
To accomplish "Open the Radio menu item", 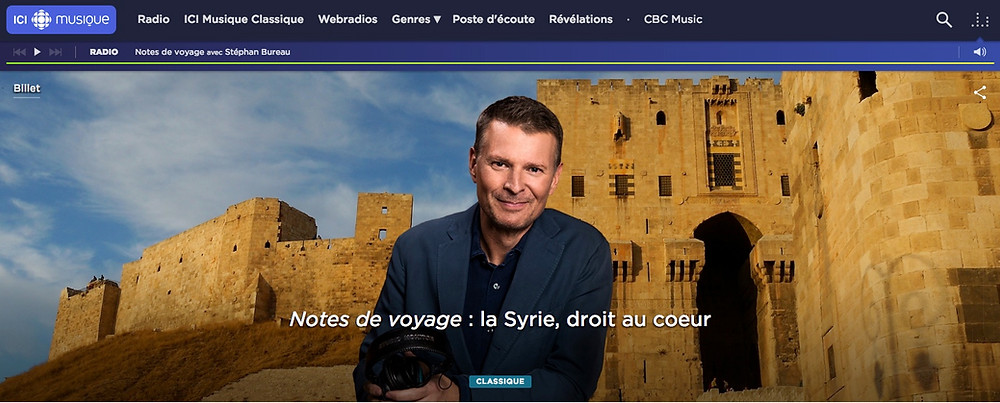I will pyautogui.click(x=154, y=19).
